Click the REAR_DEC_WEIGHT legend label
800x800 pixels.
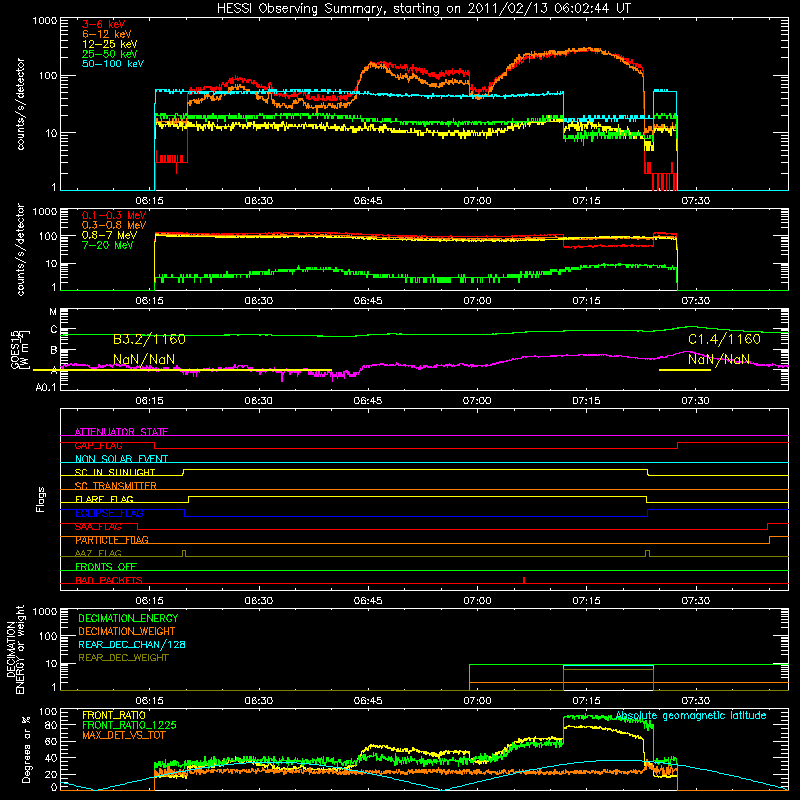[x=123, y=658]
